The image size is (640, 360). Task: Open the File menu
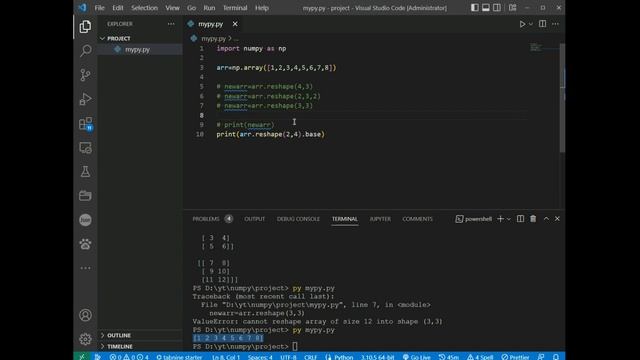[100, 8]
